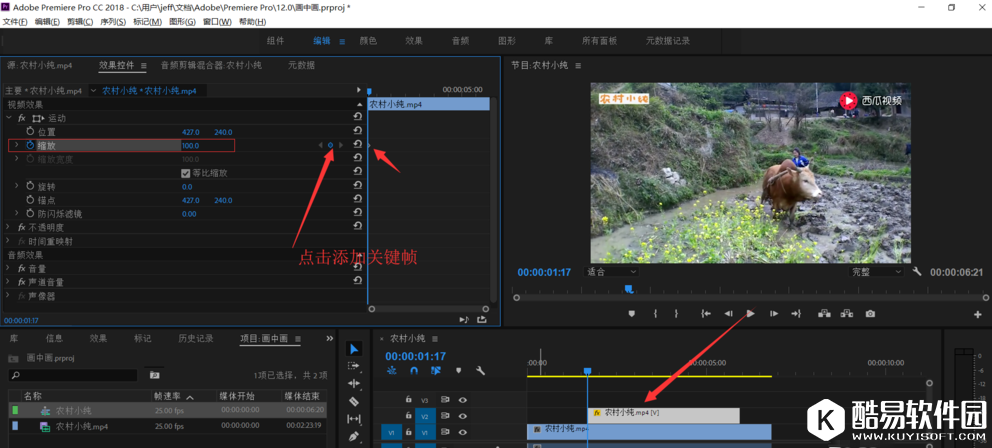
Task: Toggle V2 track visibility eye
Action: 462,415
